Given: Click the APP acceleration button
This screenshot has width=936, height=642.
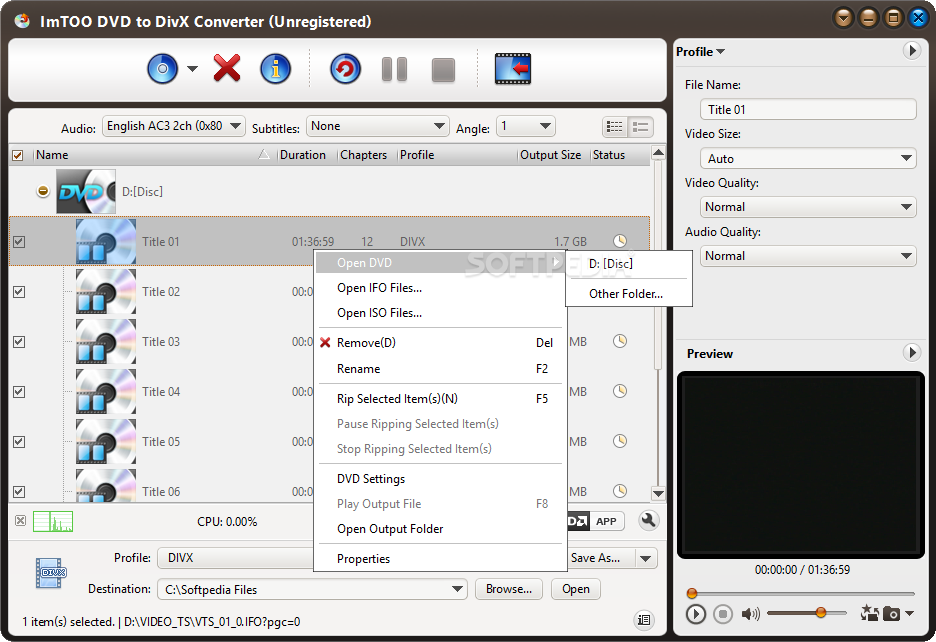Looking at the screenshot, I should (x=606, y=521).
